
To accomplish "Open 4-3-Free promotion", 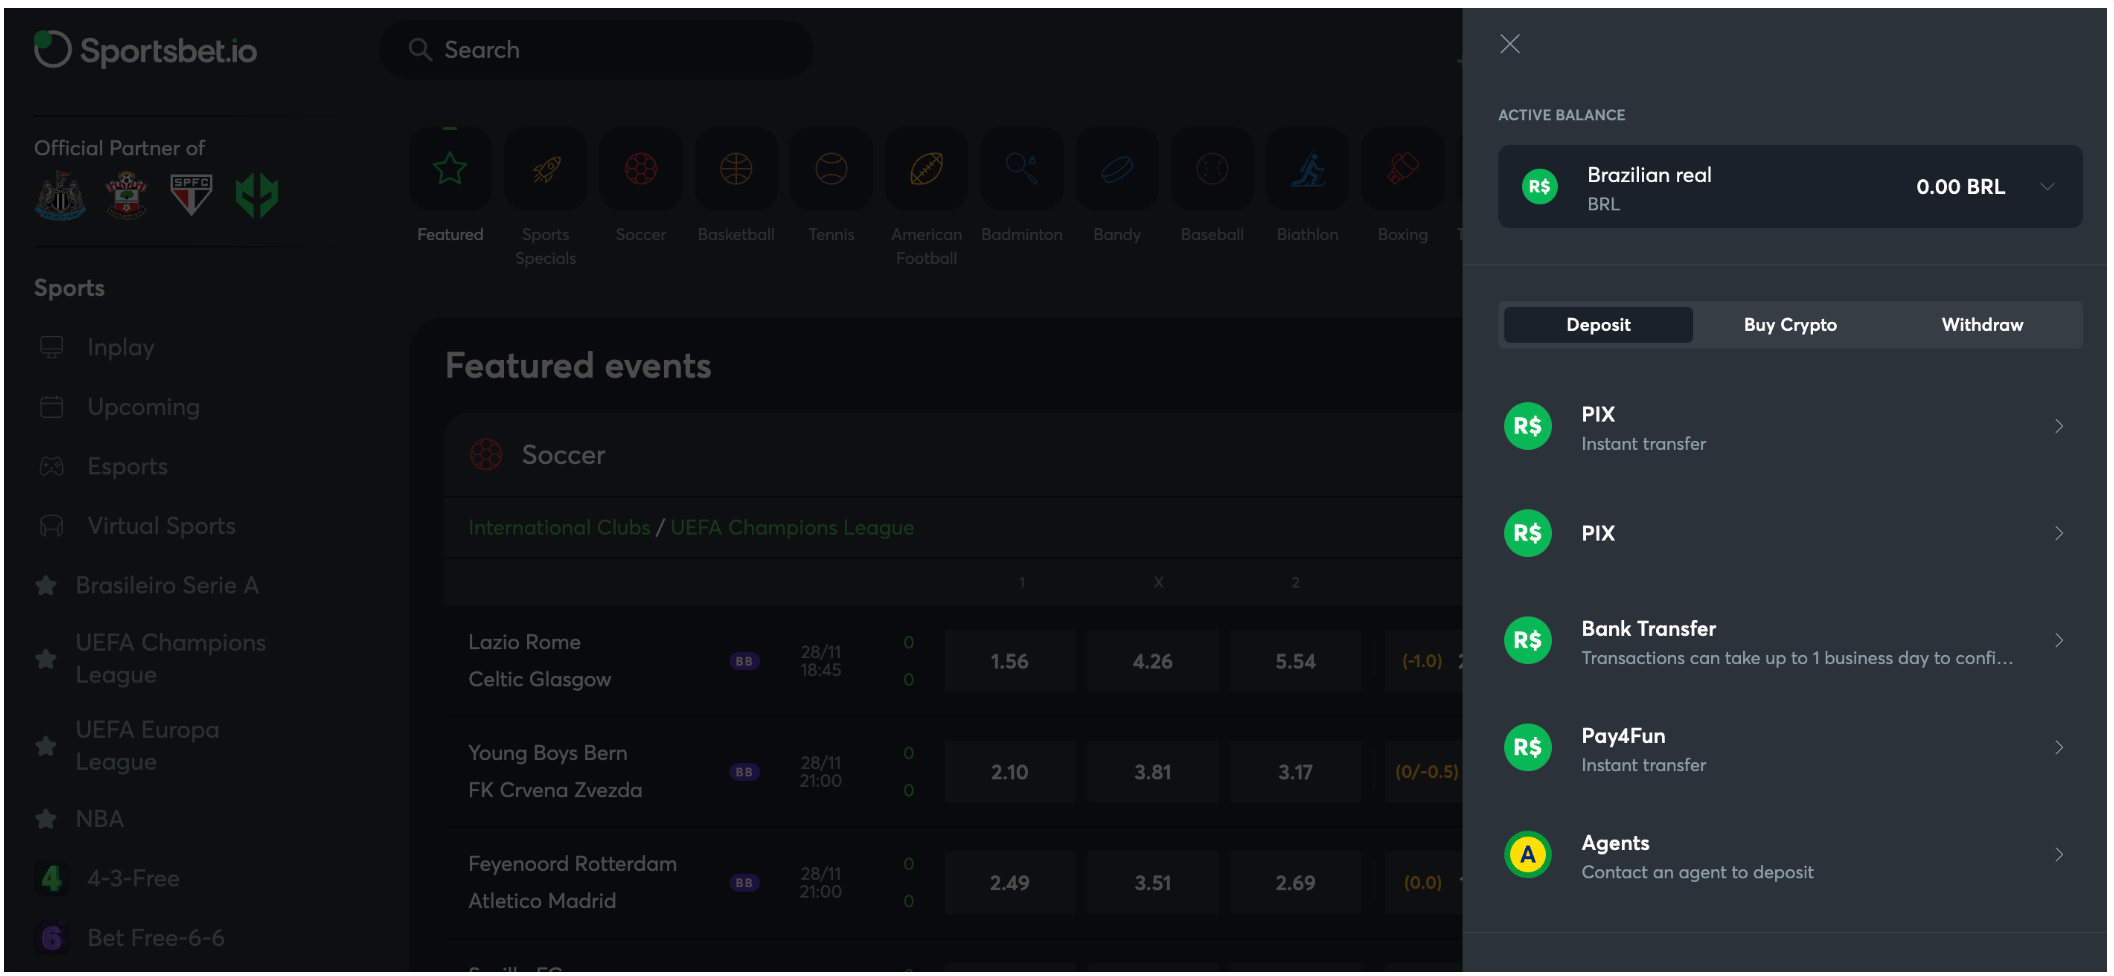I will tap(108, 879).
